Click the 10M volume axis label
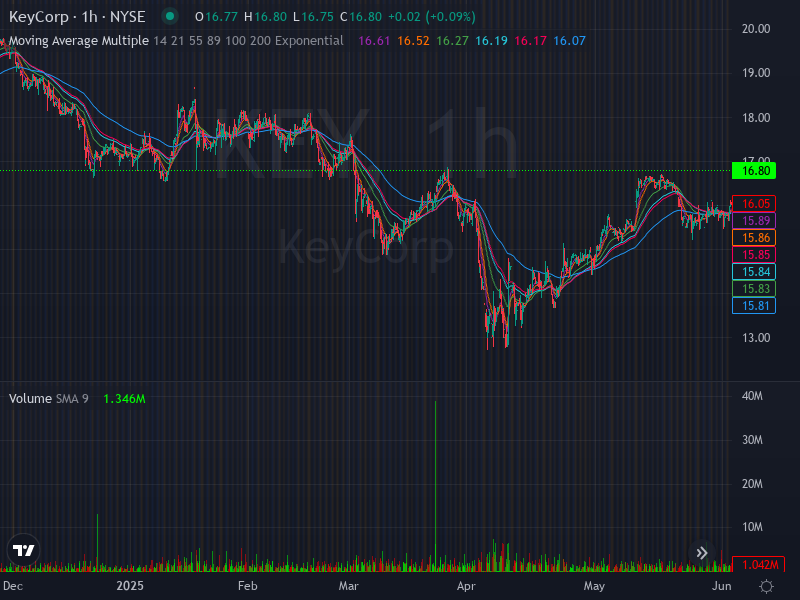The image size is (800, 600). [x=752, y=527]
